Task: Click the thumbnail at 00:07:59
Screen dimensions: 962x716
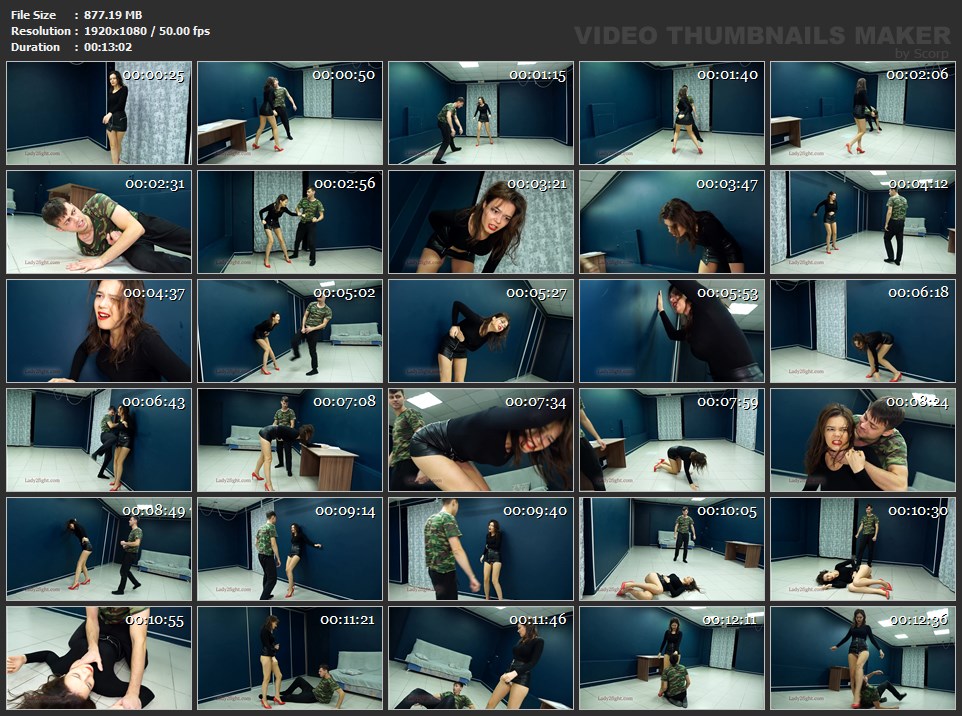Action: click(672, 440)
